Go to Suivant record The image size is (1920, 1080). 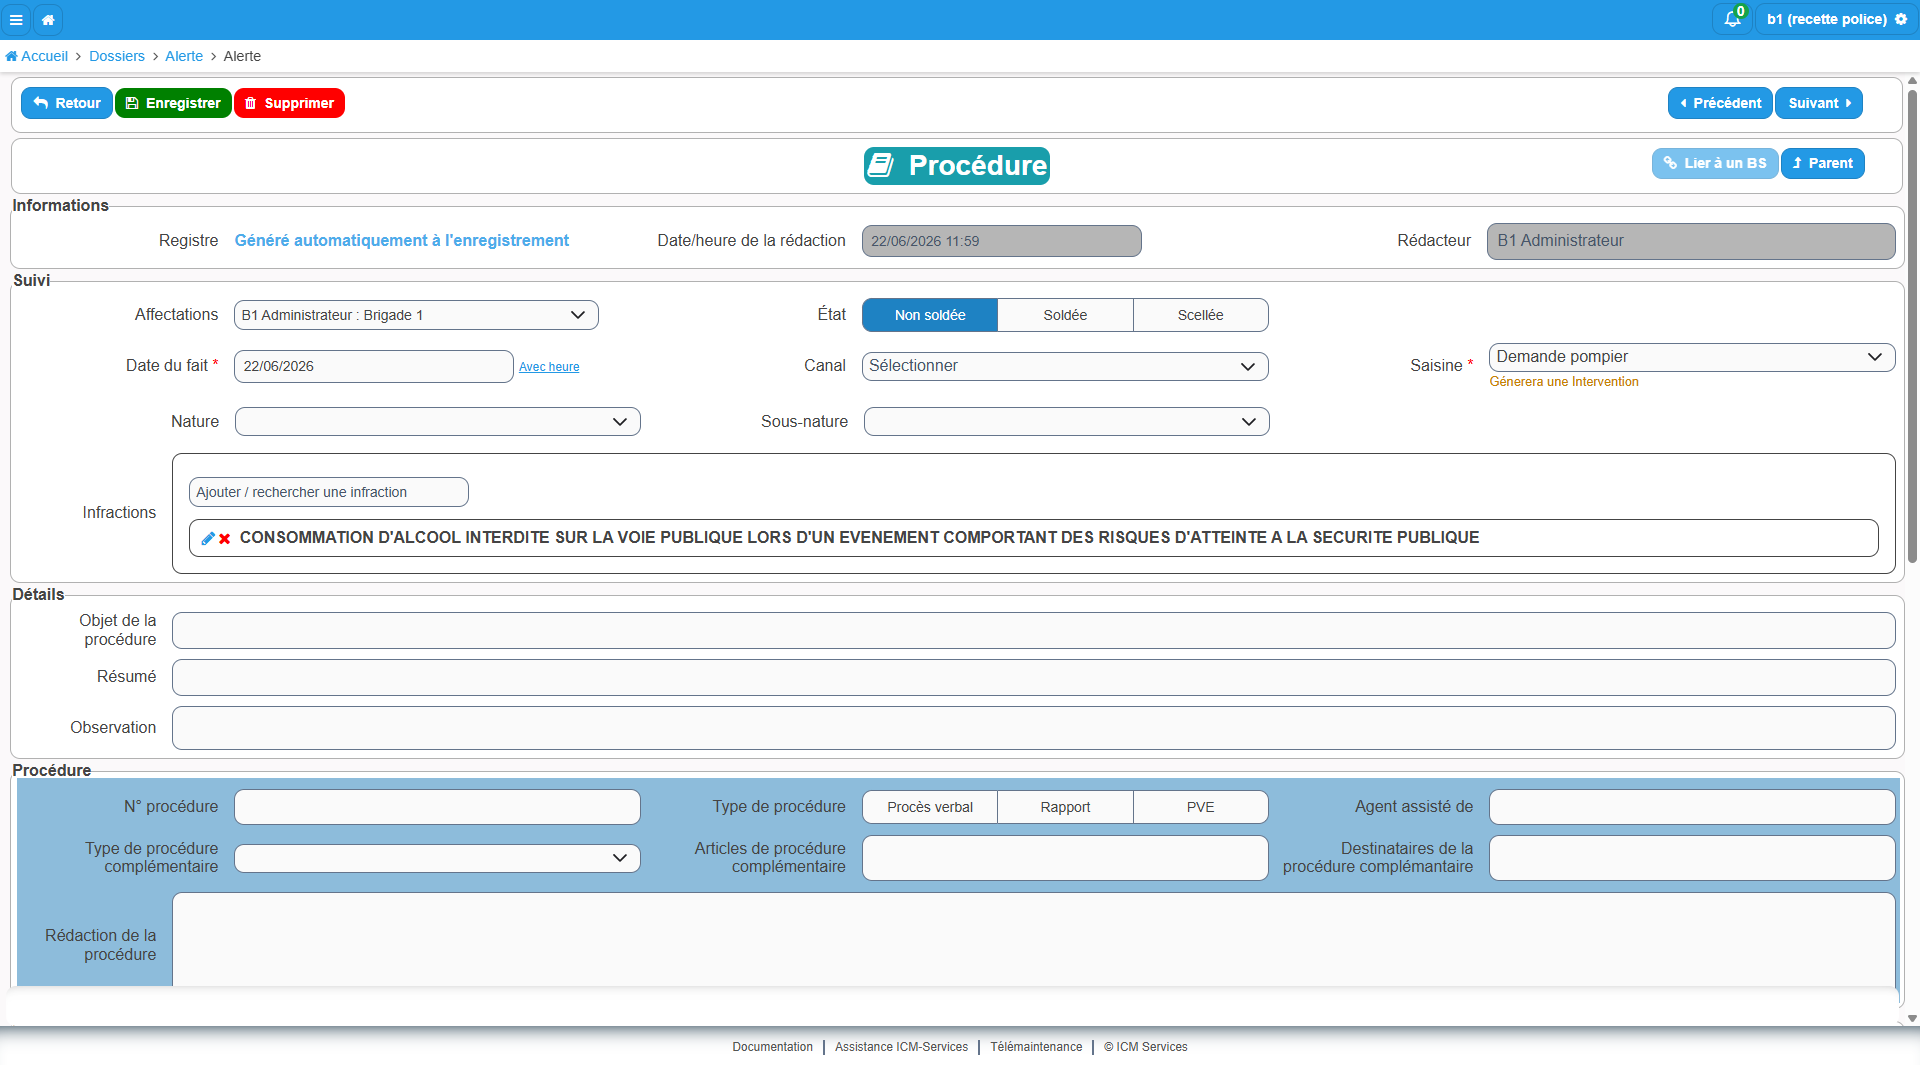coord(1819,103)
